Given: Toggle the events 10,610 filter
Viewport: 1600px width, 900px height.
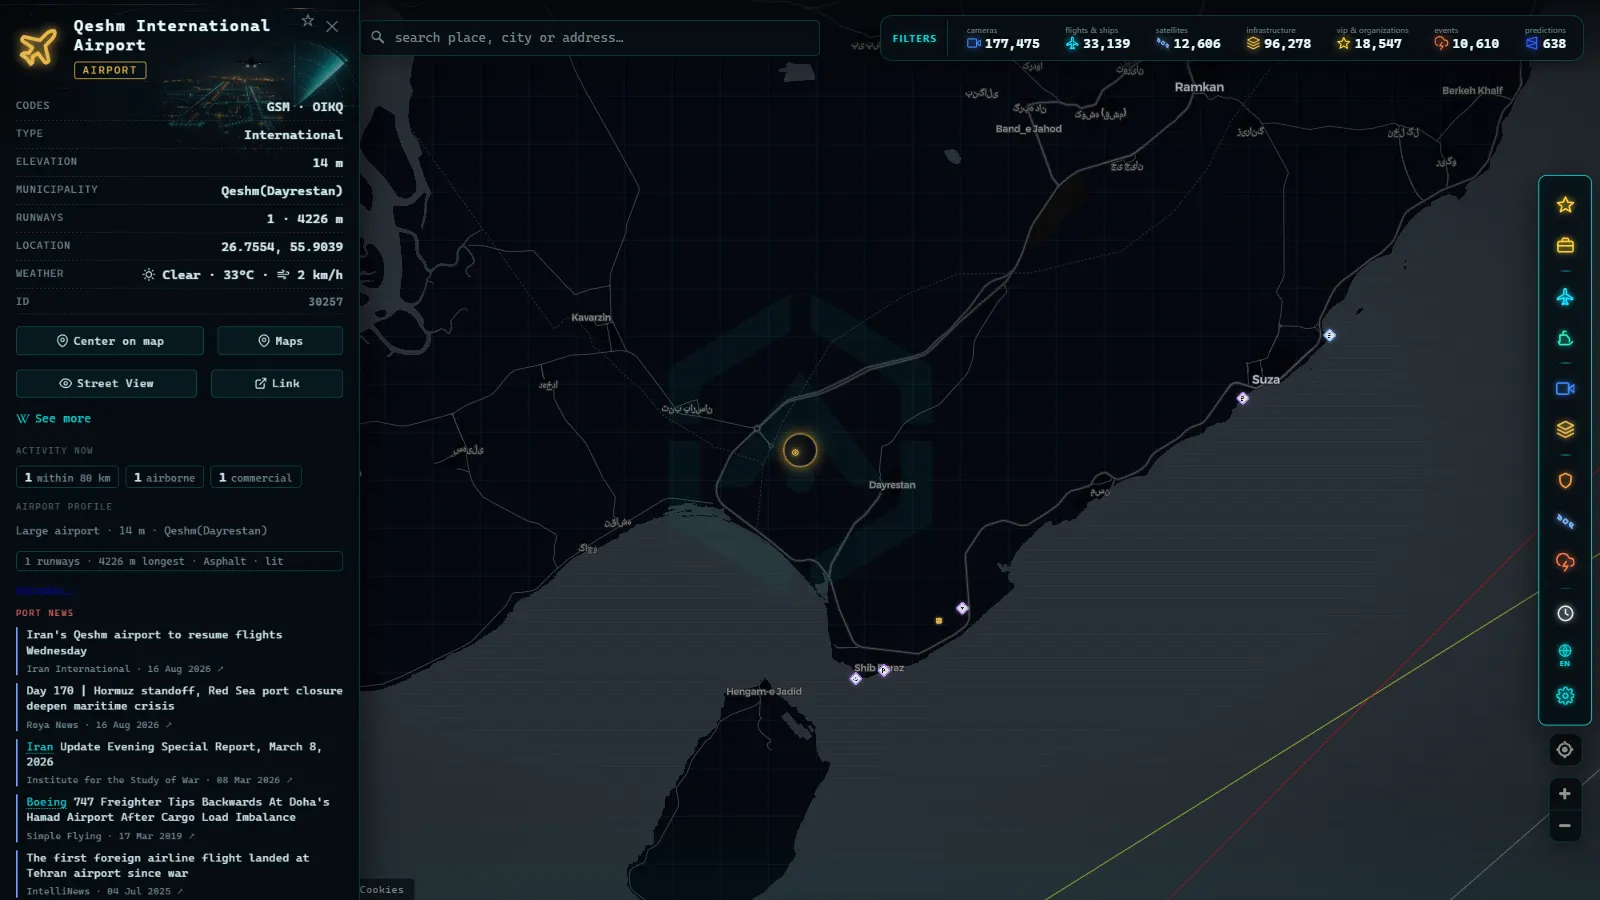Looking at the screenshot, I should (x=1466, y=39).
